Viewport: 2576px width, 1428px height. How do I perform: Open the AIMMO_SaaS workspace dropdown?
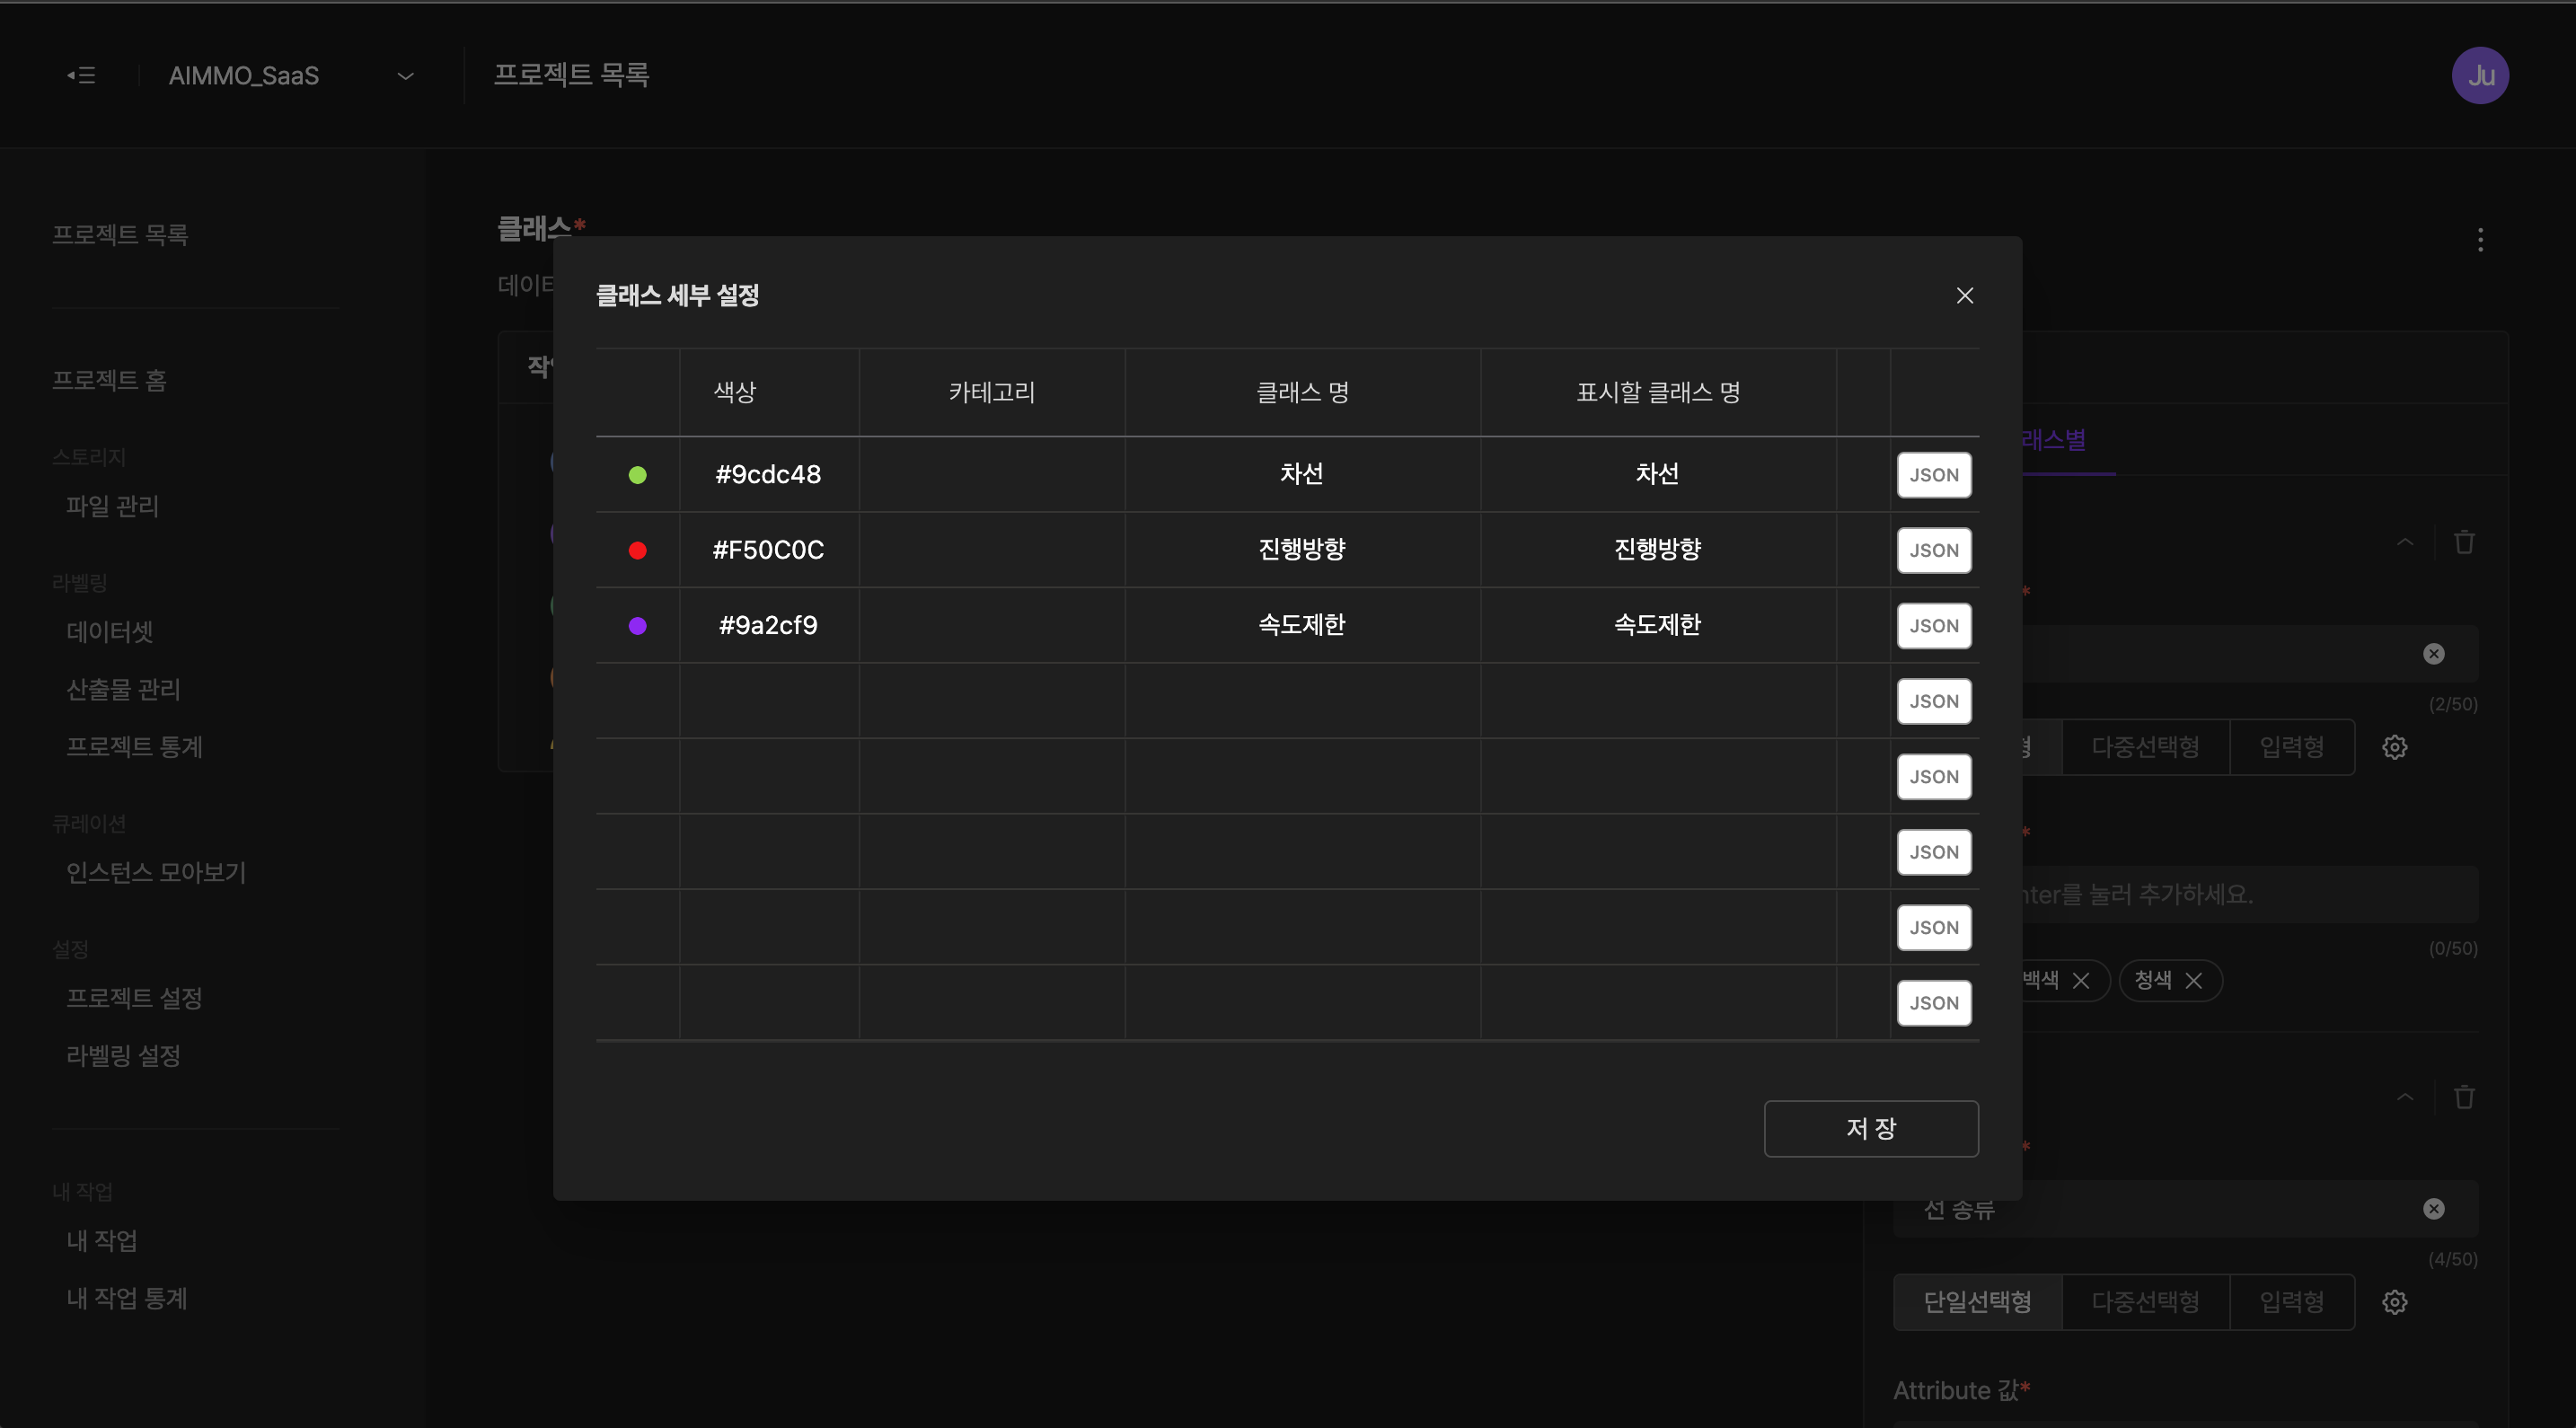click(x=291, y=76)
